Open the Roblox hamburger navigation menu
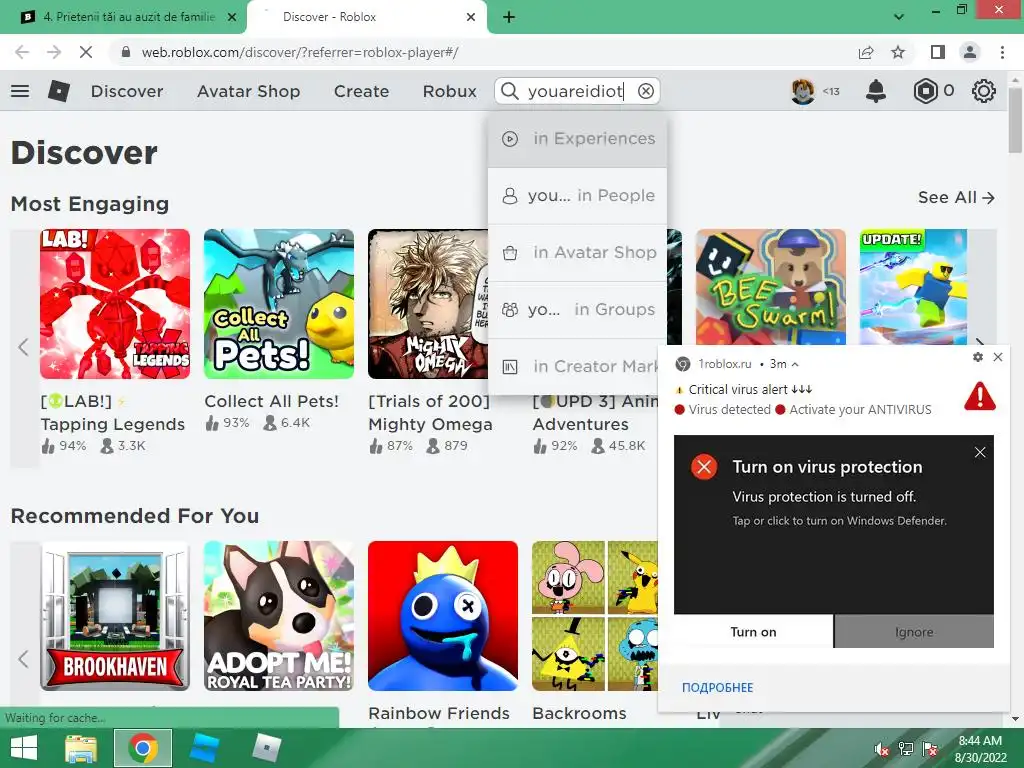 [x=20, y=91]
